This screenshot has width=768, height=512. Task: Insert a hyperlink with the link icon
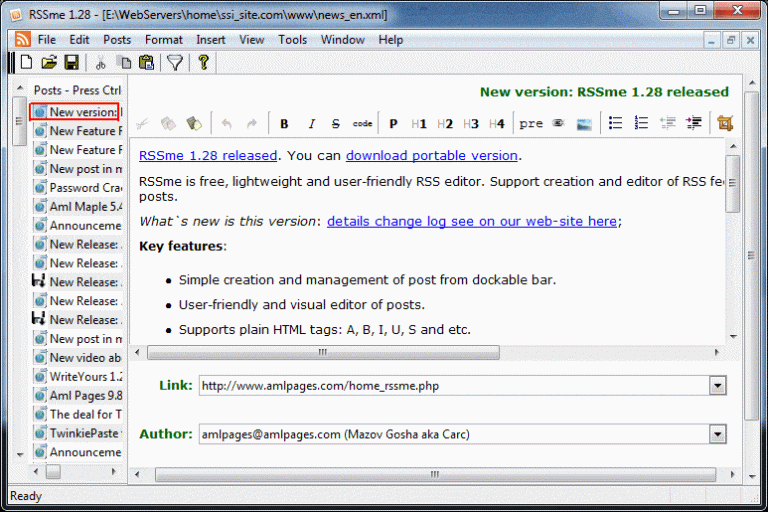(558, 123)
